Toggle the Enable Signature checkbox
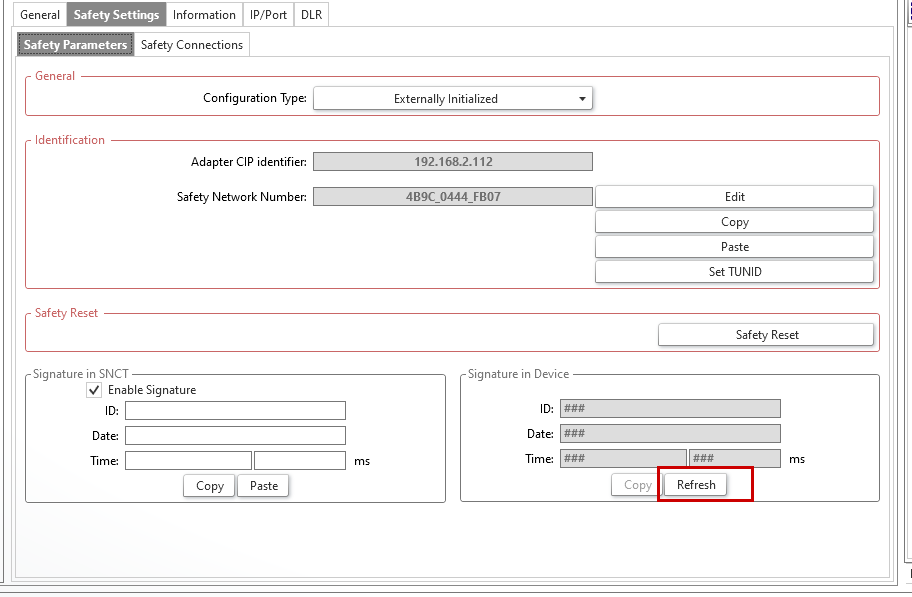 click(94, 390)
